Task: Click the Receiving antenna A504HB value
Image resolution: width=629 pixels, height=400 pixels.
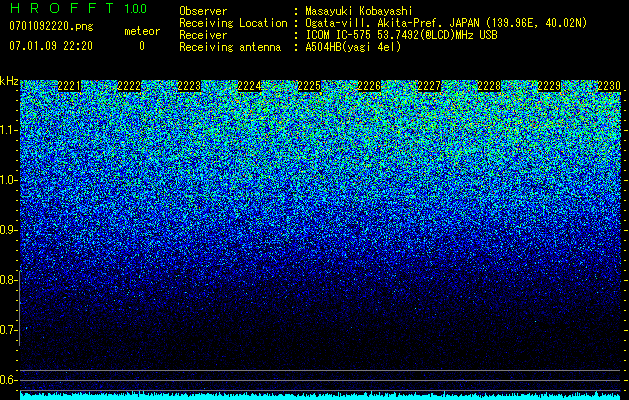Action: click(x=353, y=47)
